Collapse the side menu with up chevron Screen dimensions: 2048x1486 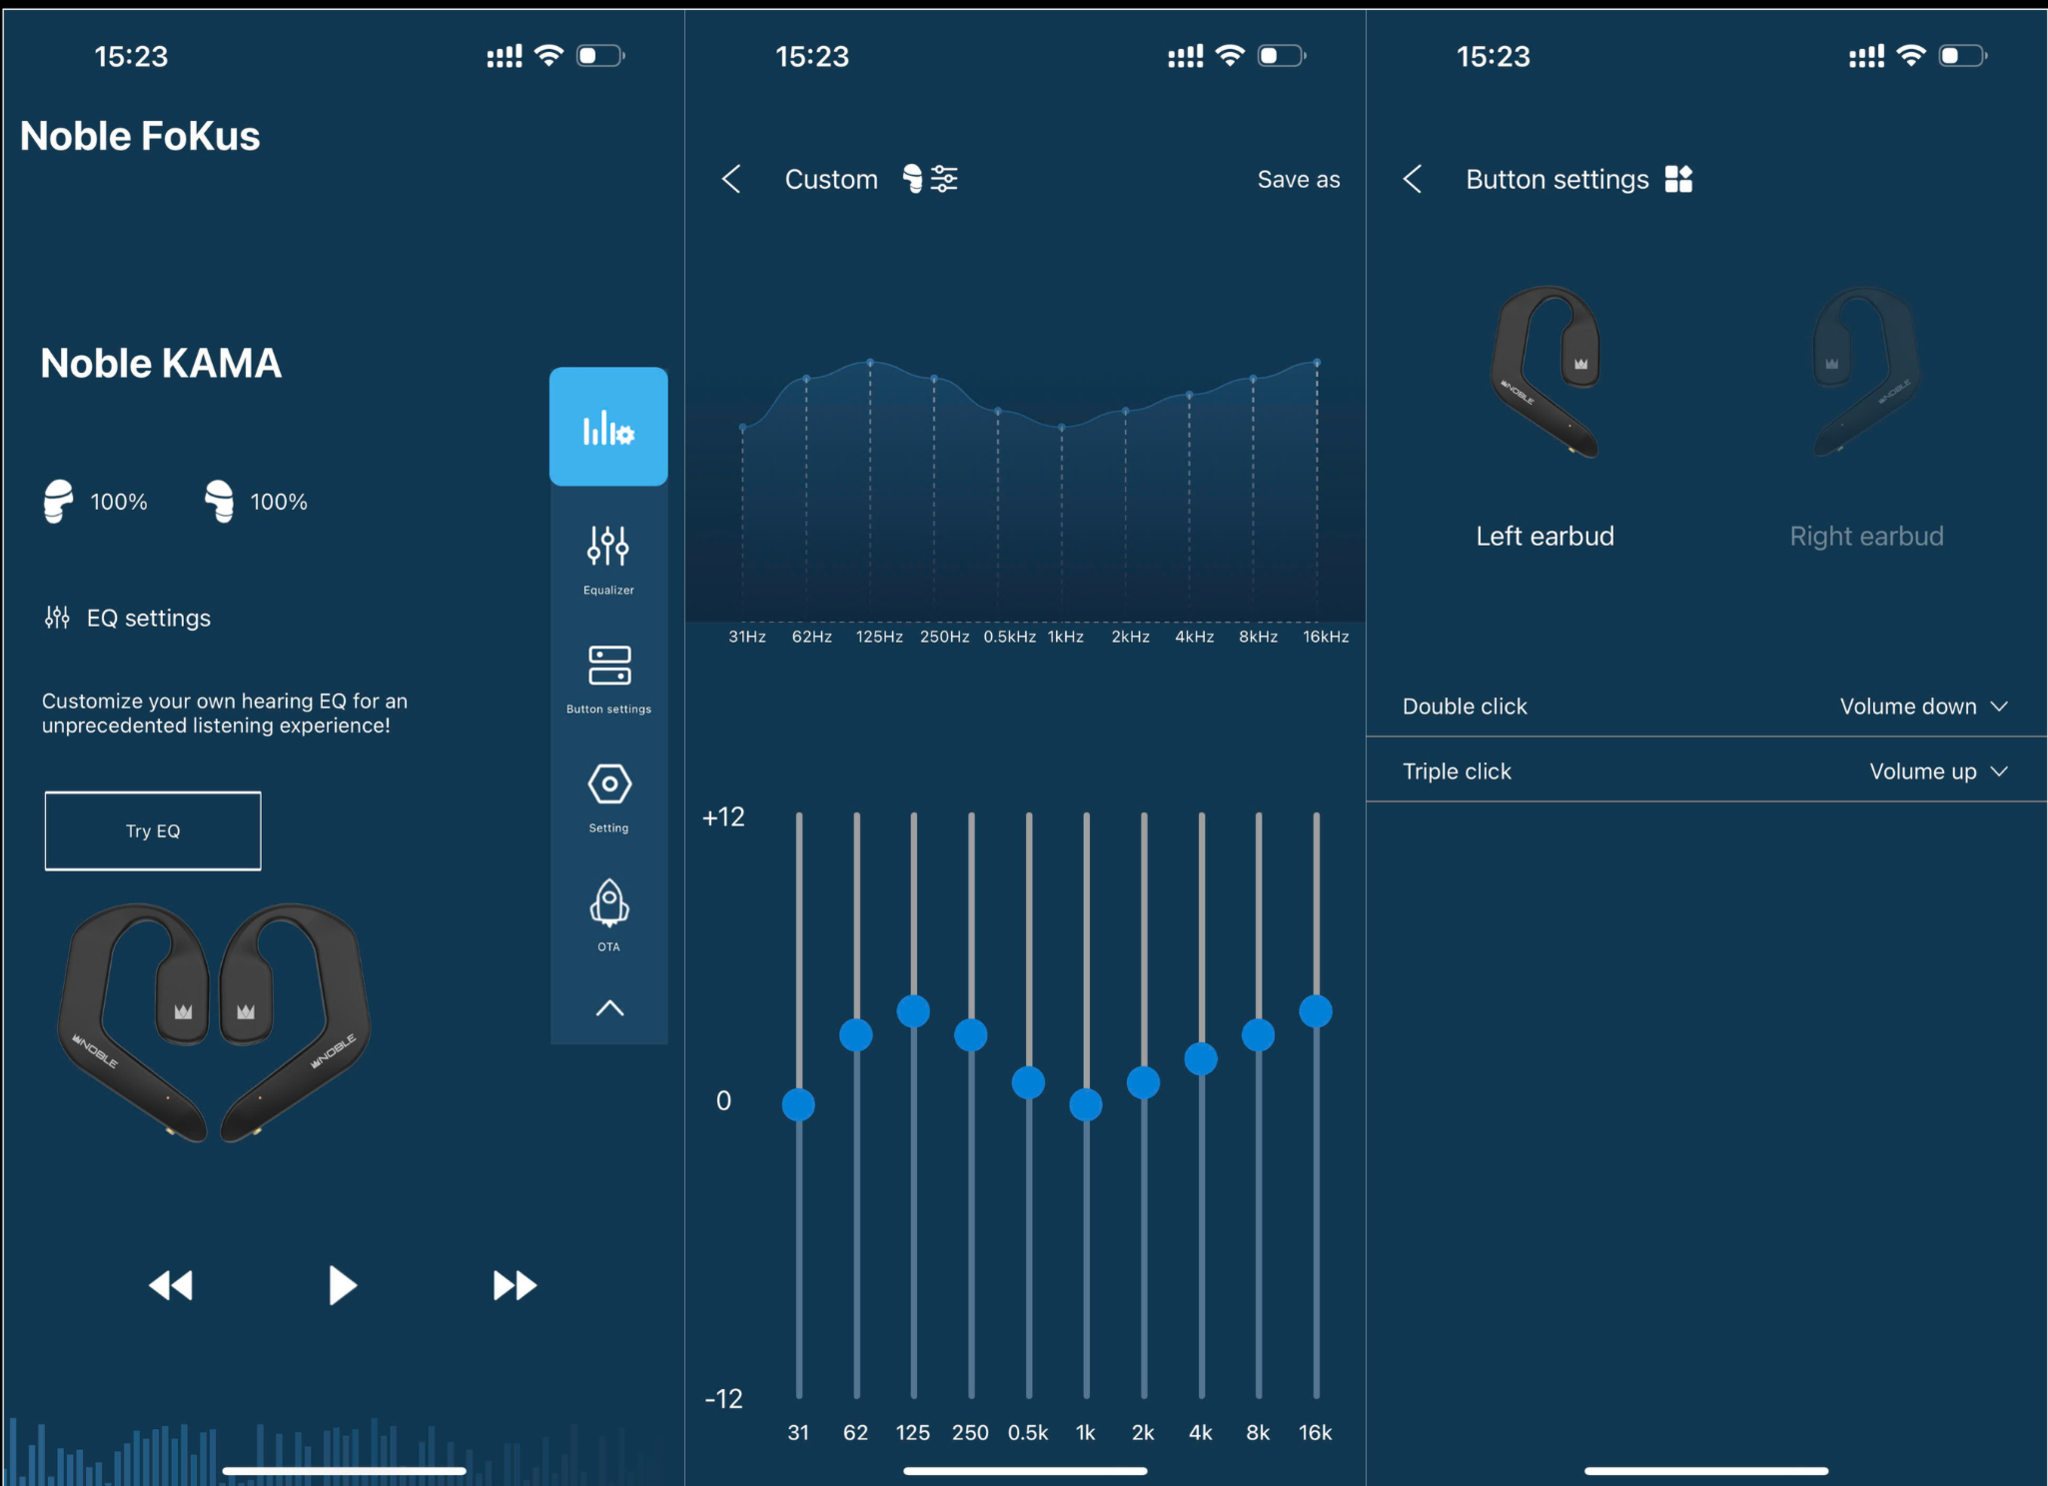pos(609,1008)
